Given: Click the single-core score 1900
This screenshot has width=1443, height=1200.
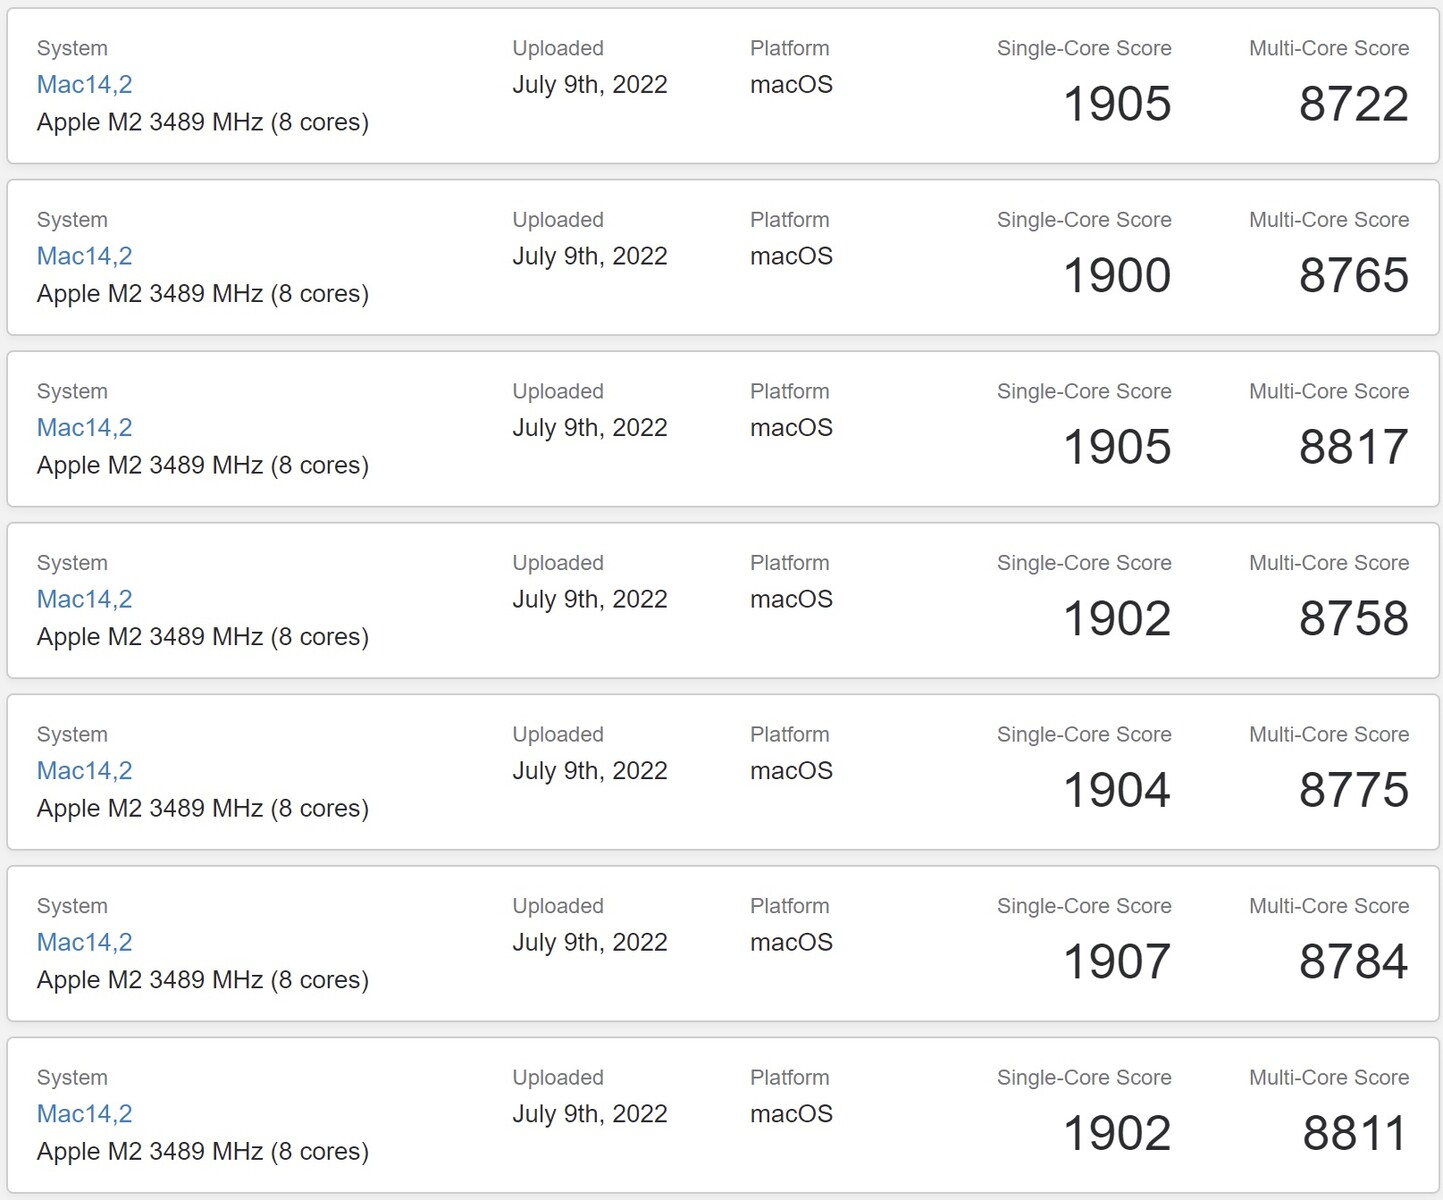Looking at the screenshot, I should coord(1117,275).
